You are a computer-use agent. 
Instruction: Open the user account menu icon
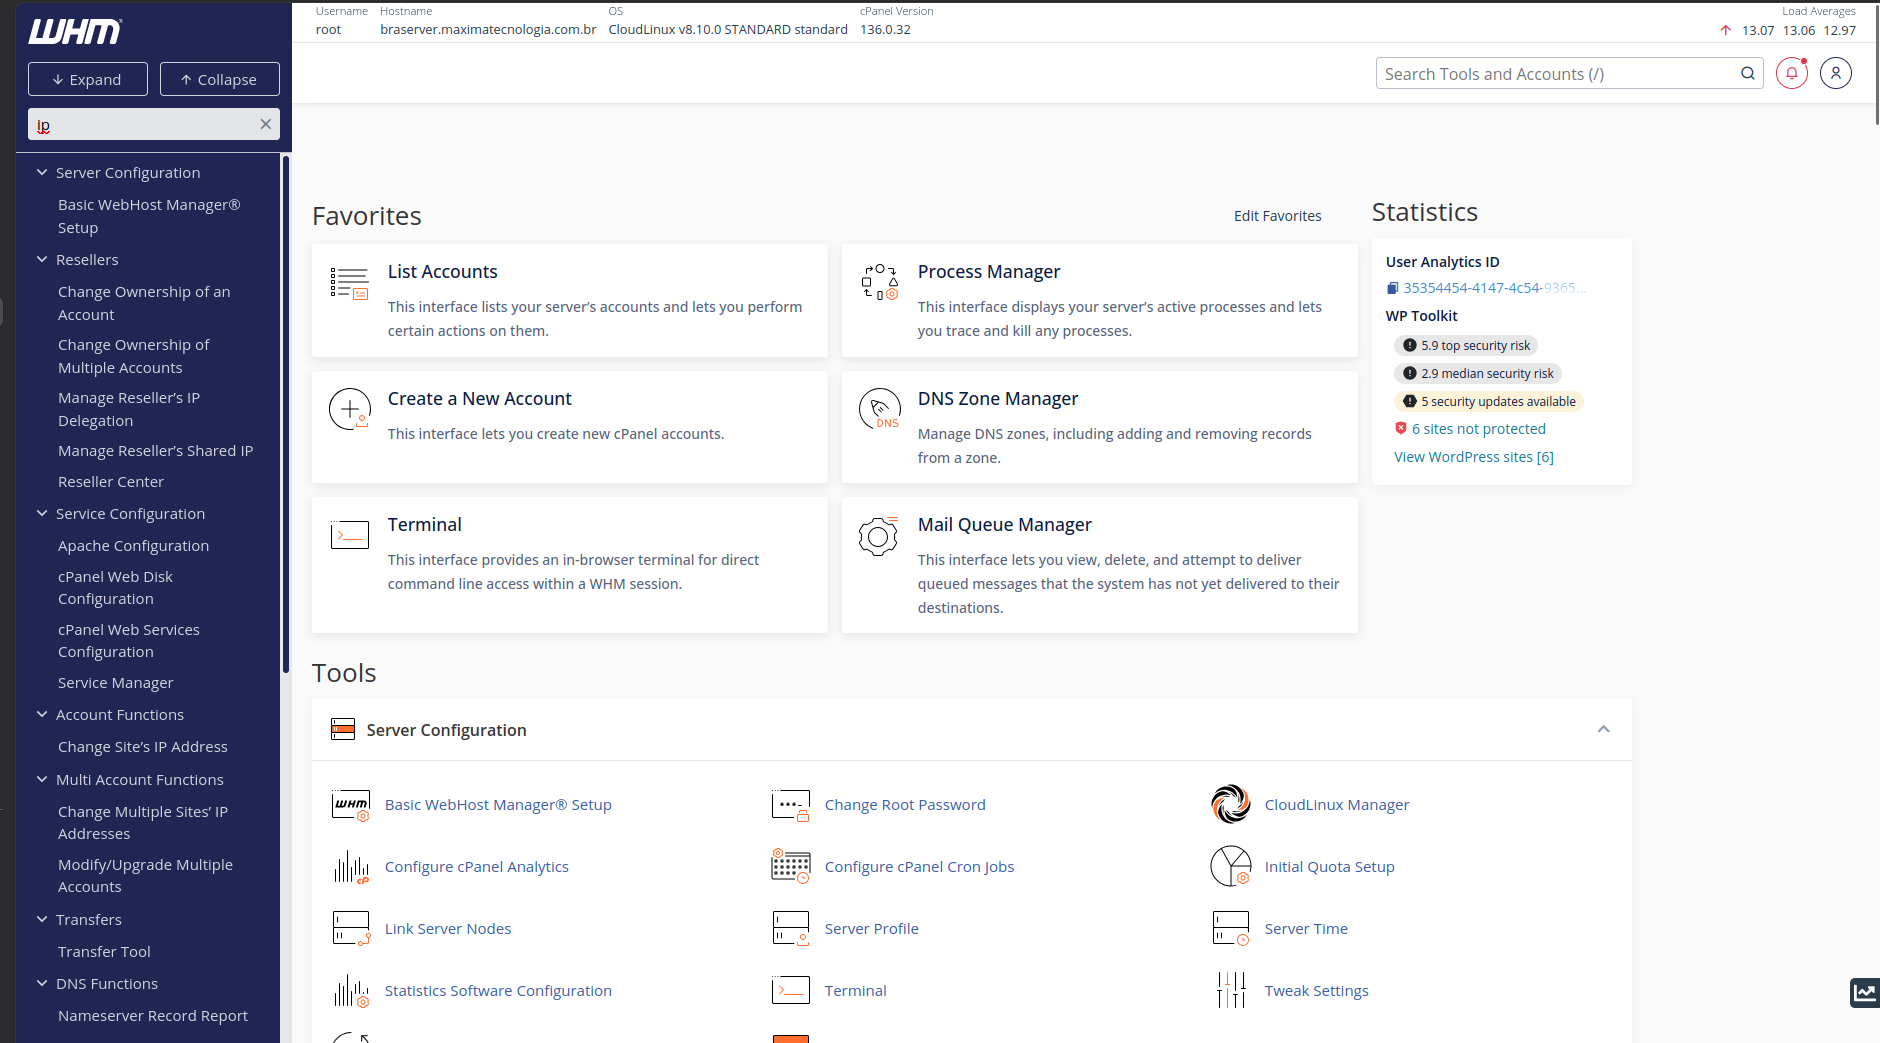1836,73
